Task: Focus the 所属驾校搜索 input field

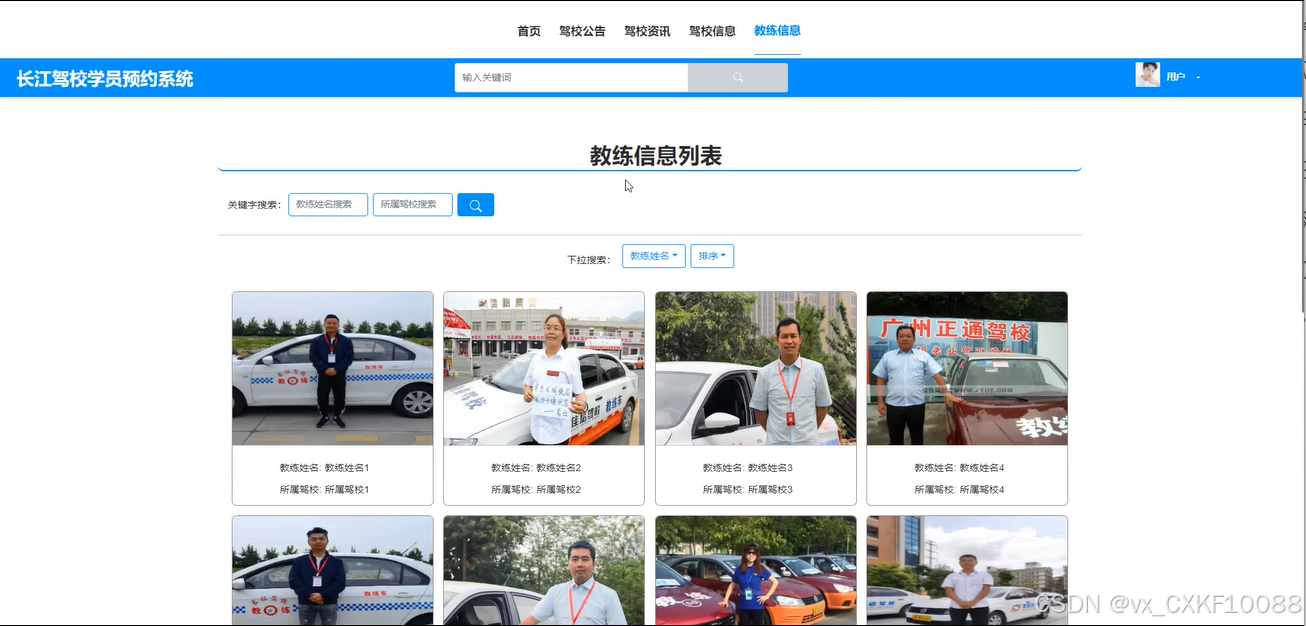Action: (413, 204)
